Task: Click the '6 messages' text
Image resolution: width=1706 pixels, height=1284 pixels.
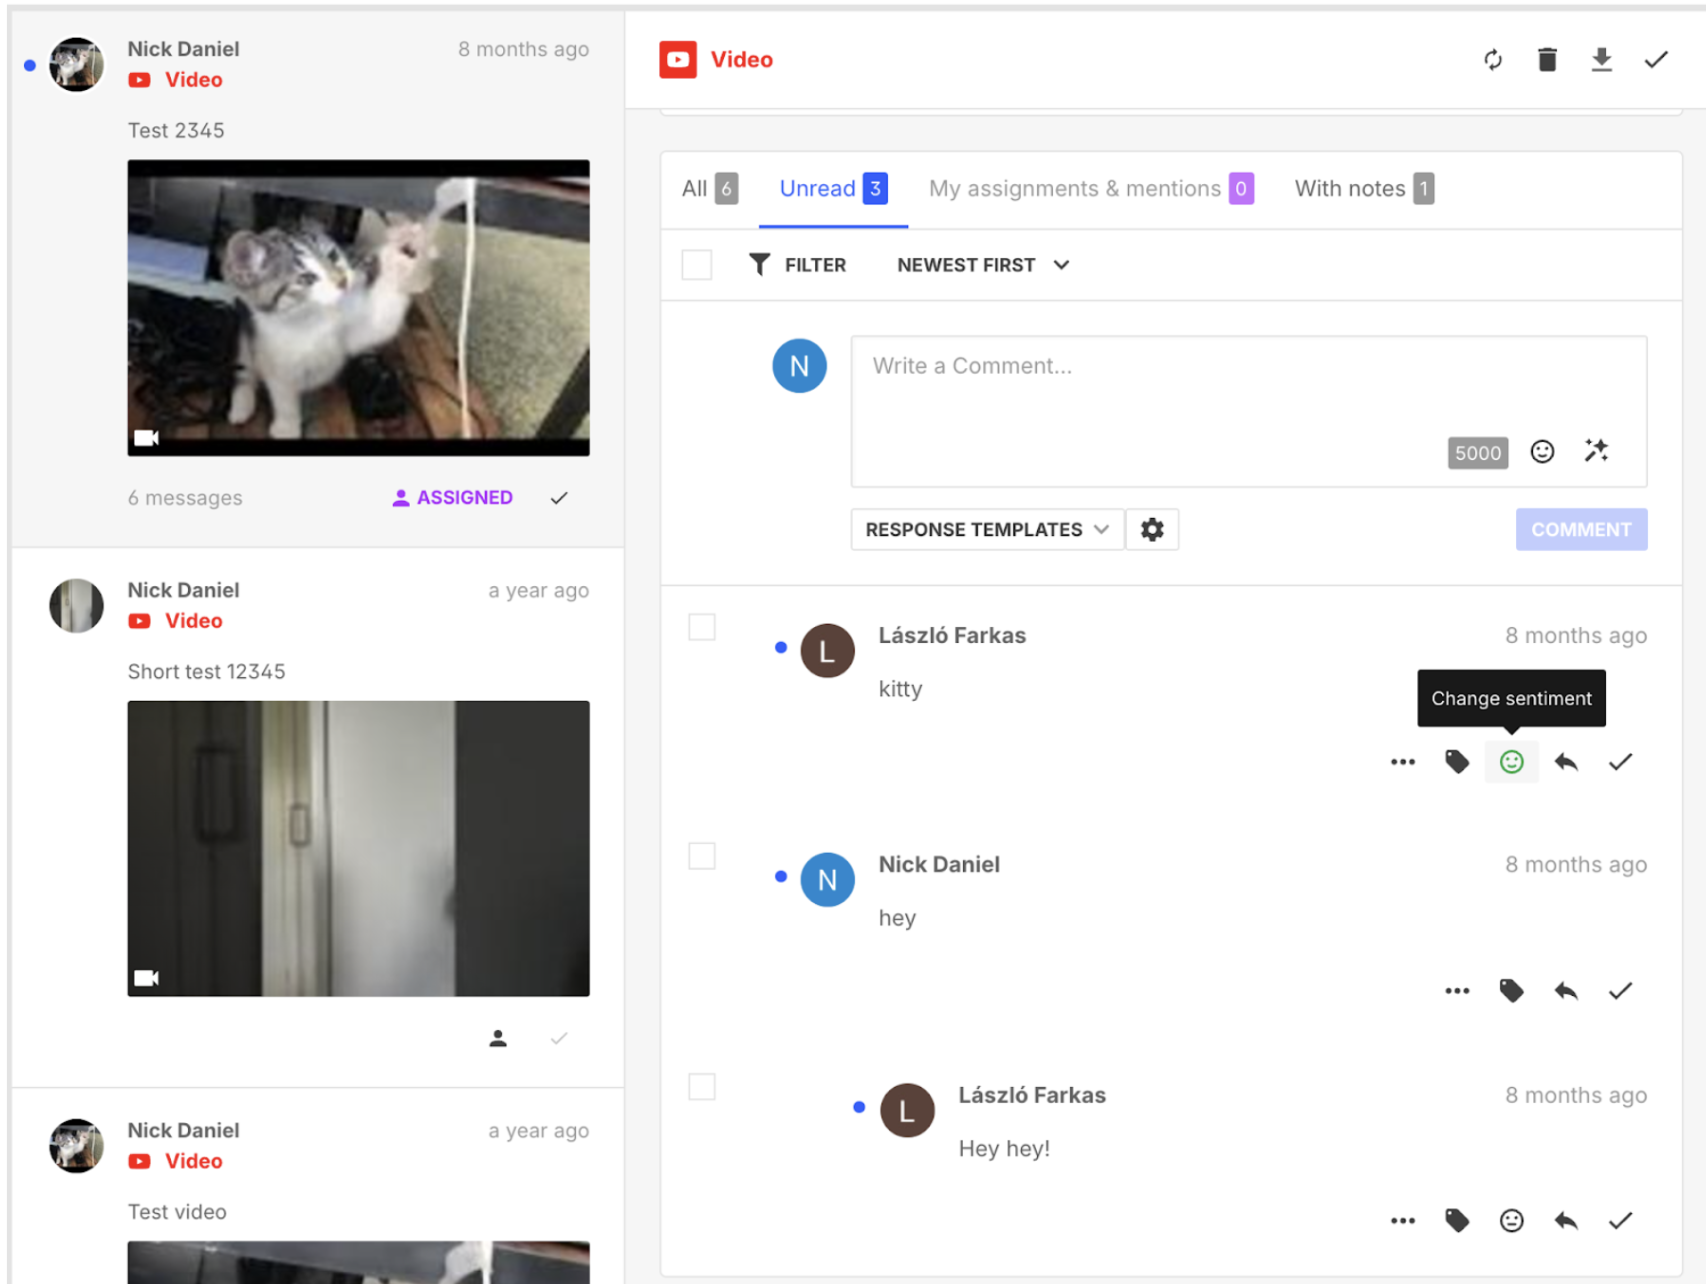Action: 185,498
